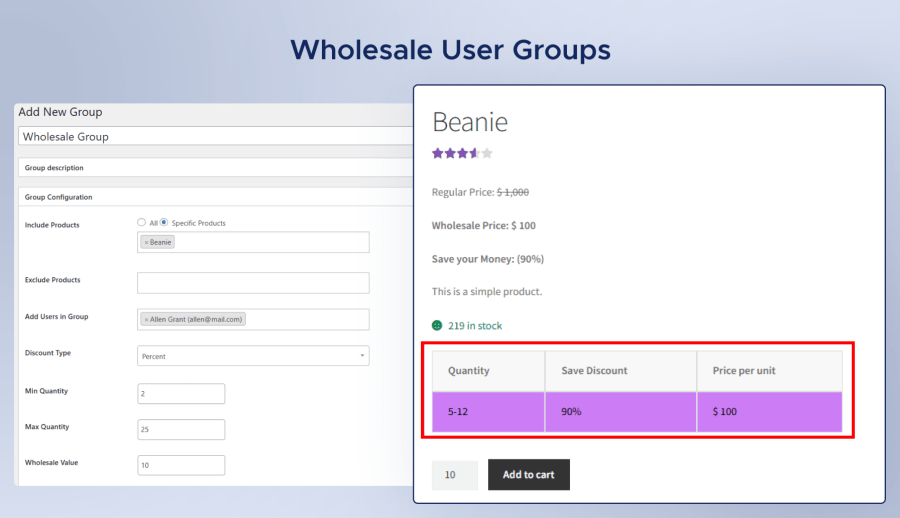
Task: Click the Min Quantity input
Action: (181, 393)
